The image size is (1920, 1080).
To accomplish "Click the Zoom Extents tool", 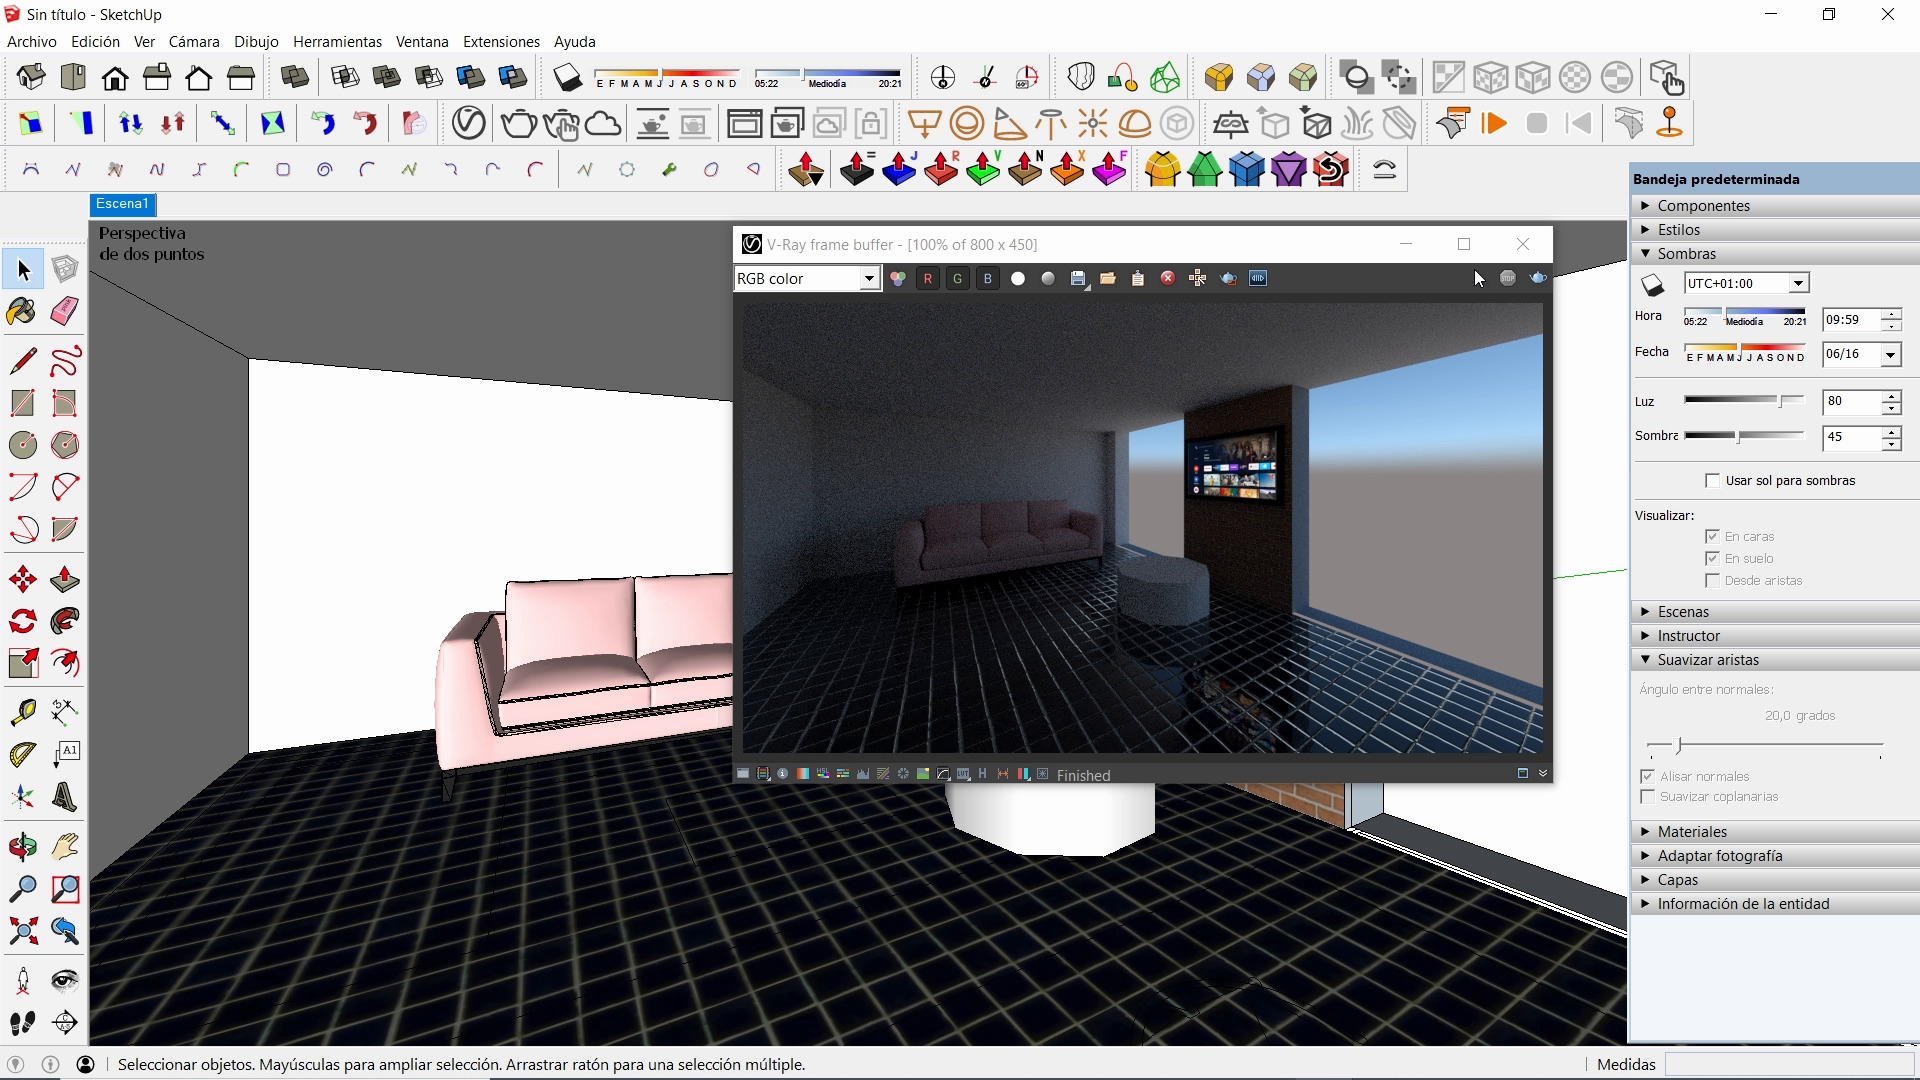I will pyautogui.click(x=23, y=932).
